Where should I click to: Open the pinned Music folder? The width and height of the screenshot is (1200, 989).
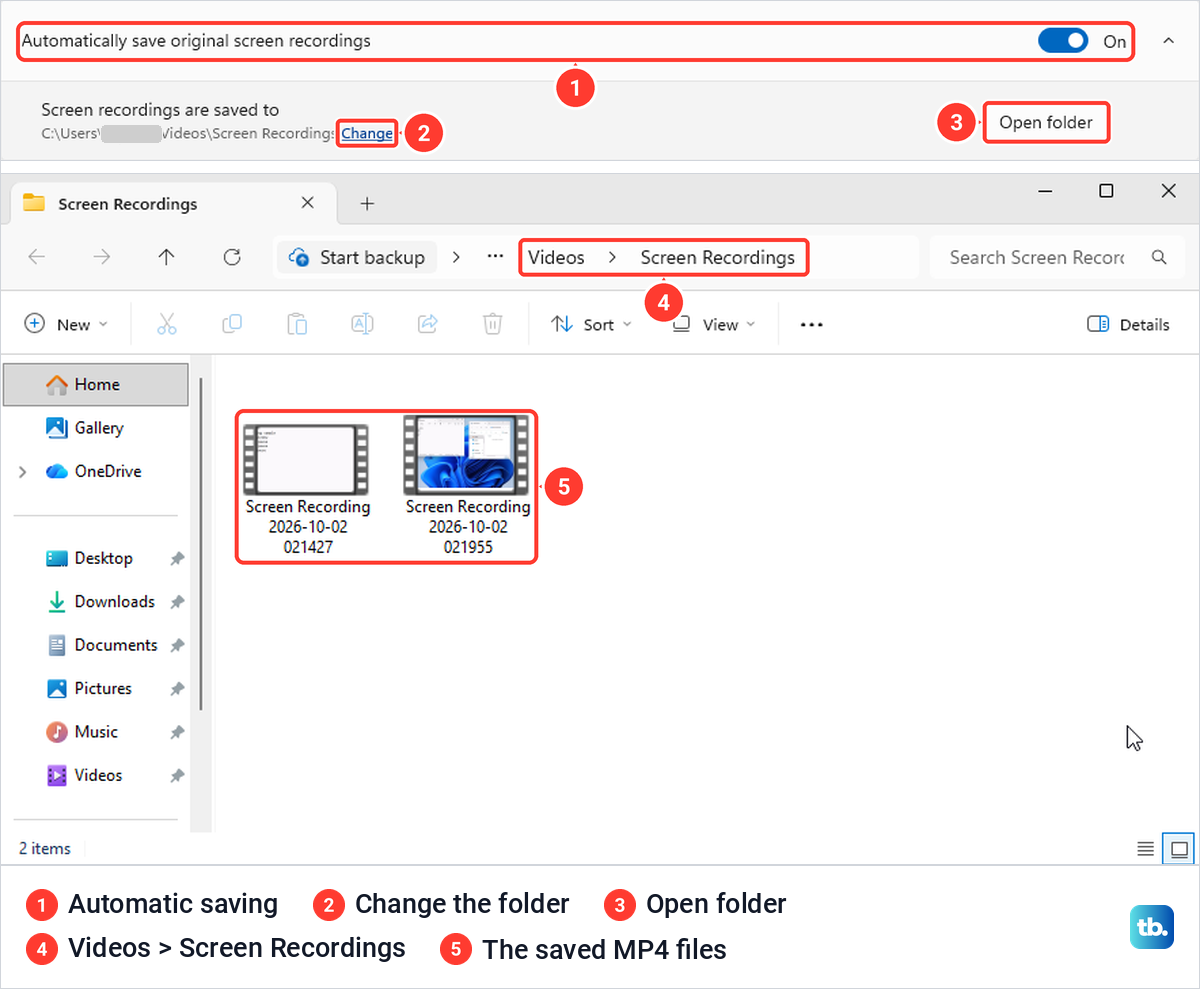tap(83, 732)
